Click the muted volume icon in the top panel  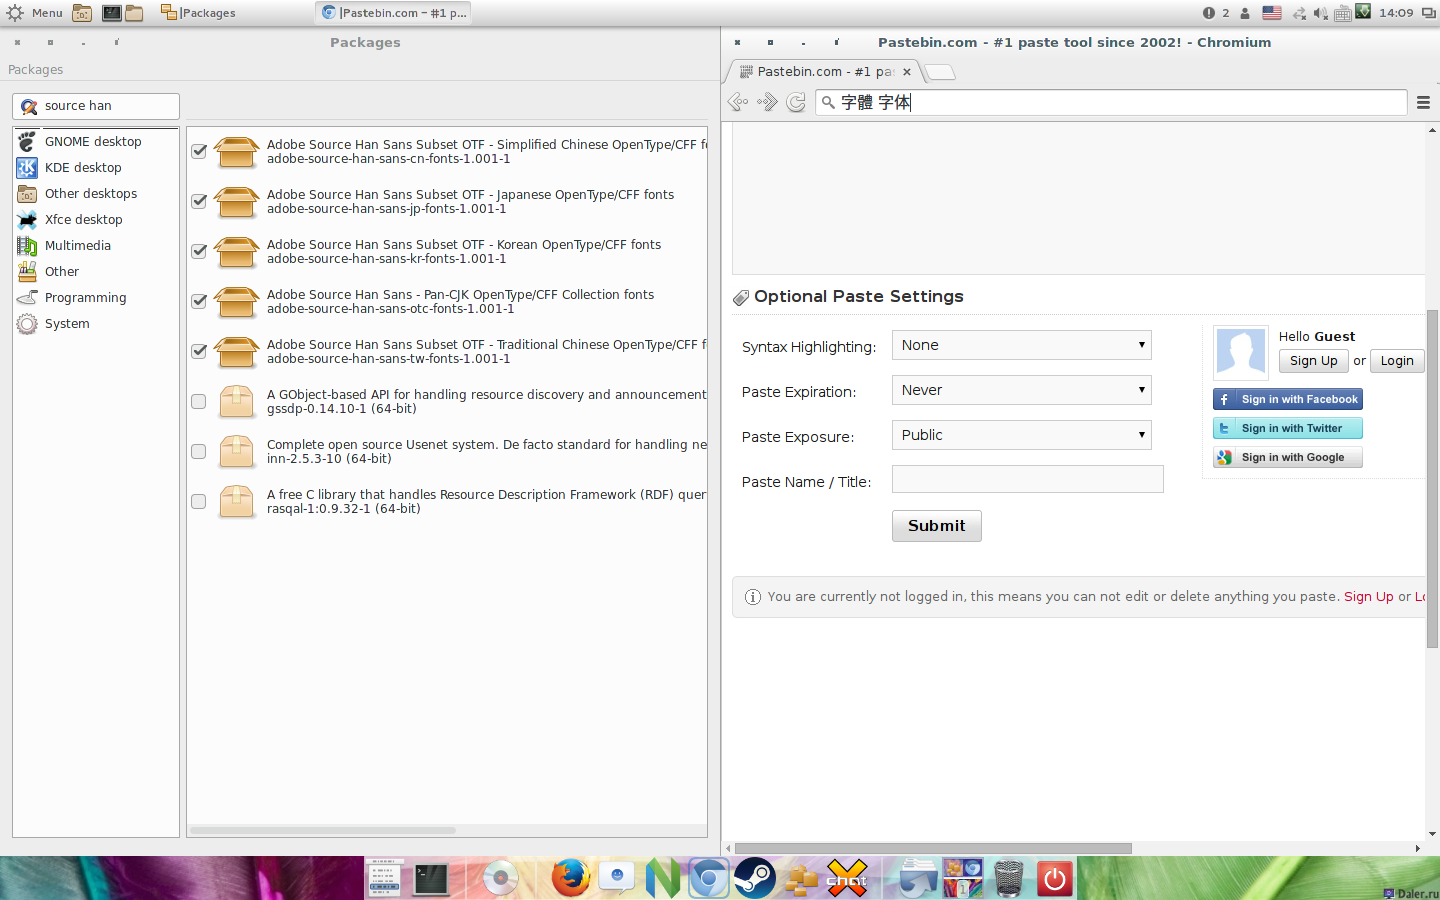1321,13
